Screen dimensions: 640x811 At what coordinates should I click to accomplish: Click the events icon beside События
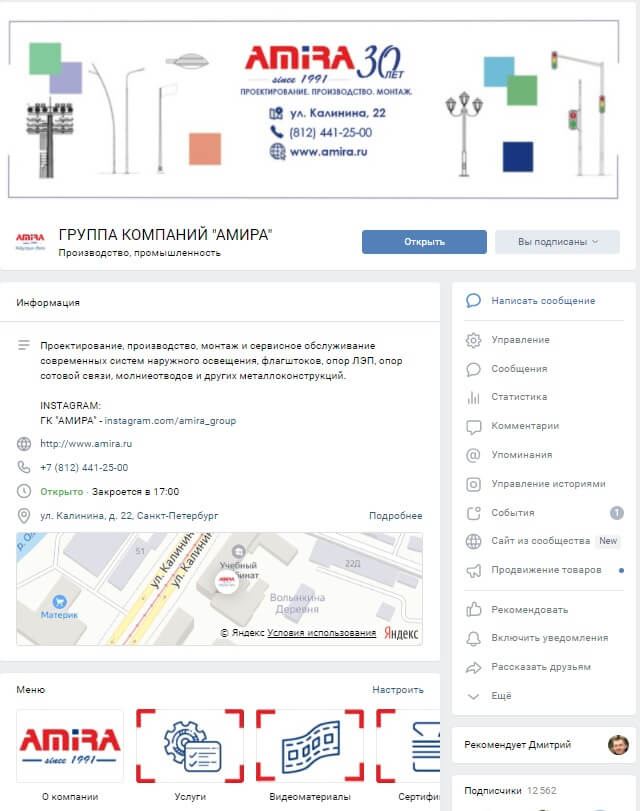[473, 513]
